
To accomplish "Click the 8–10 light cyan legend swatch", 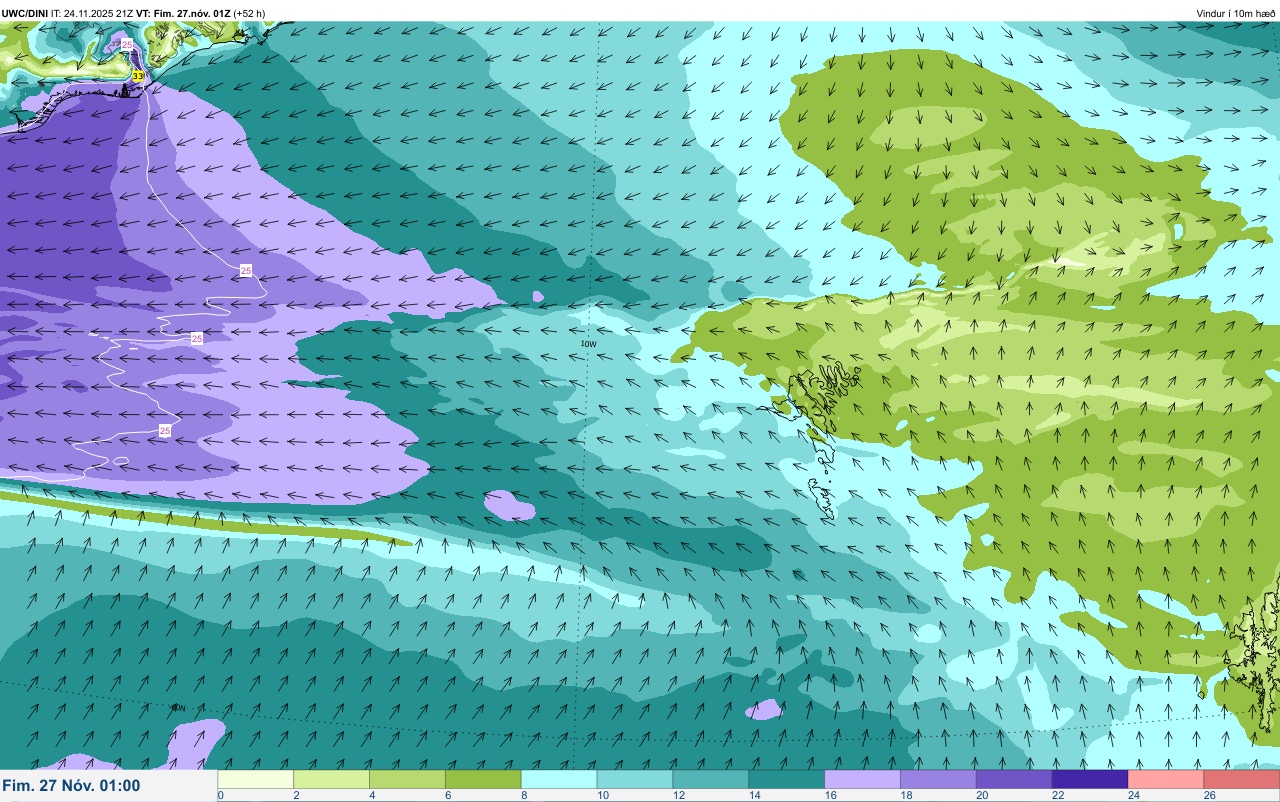I will tap(559, 779).
